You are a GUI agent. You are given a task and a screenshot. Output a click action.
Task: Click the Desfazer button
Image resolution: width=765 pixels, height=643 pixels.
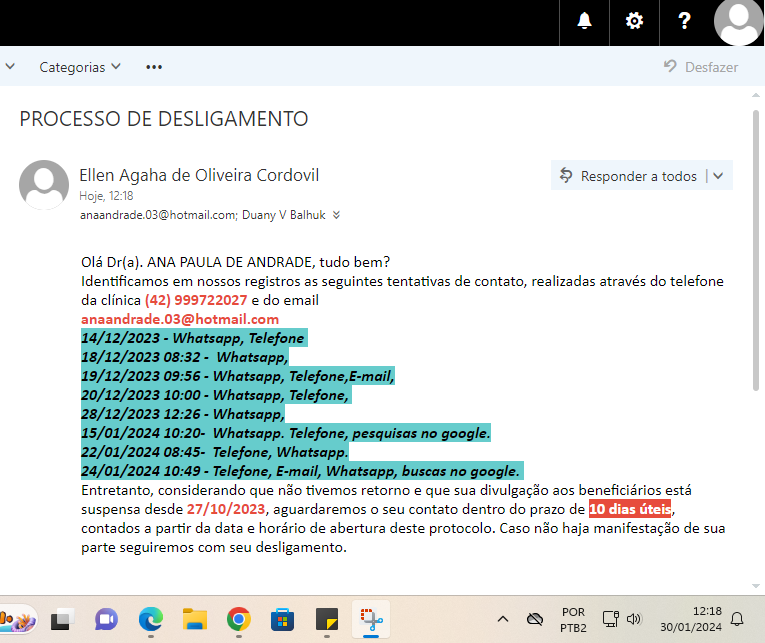tap(700, 67)
